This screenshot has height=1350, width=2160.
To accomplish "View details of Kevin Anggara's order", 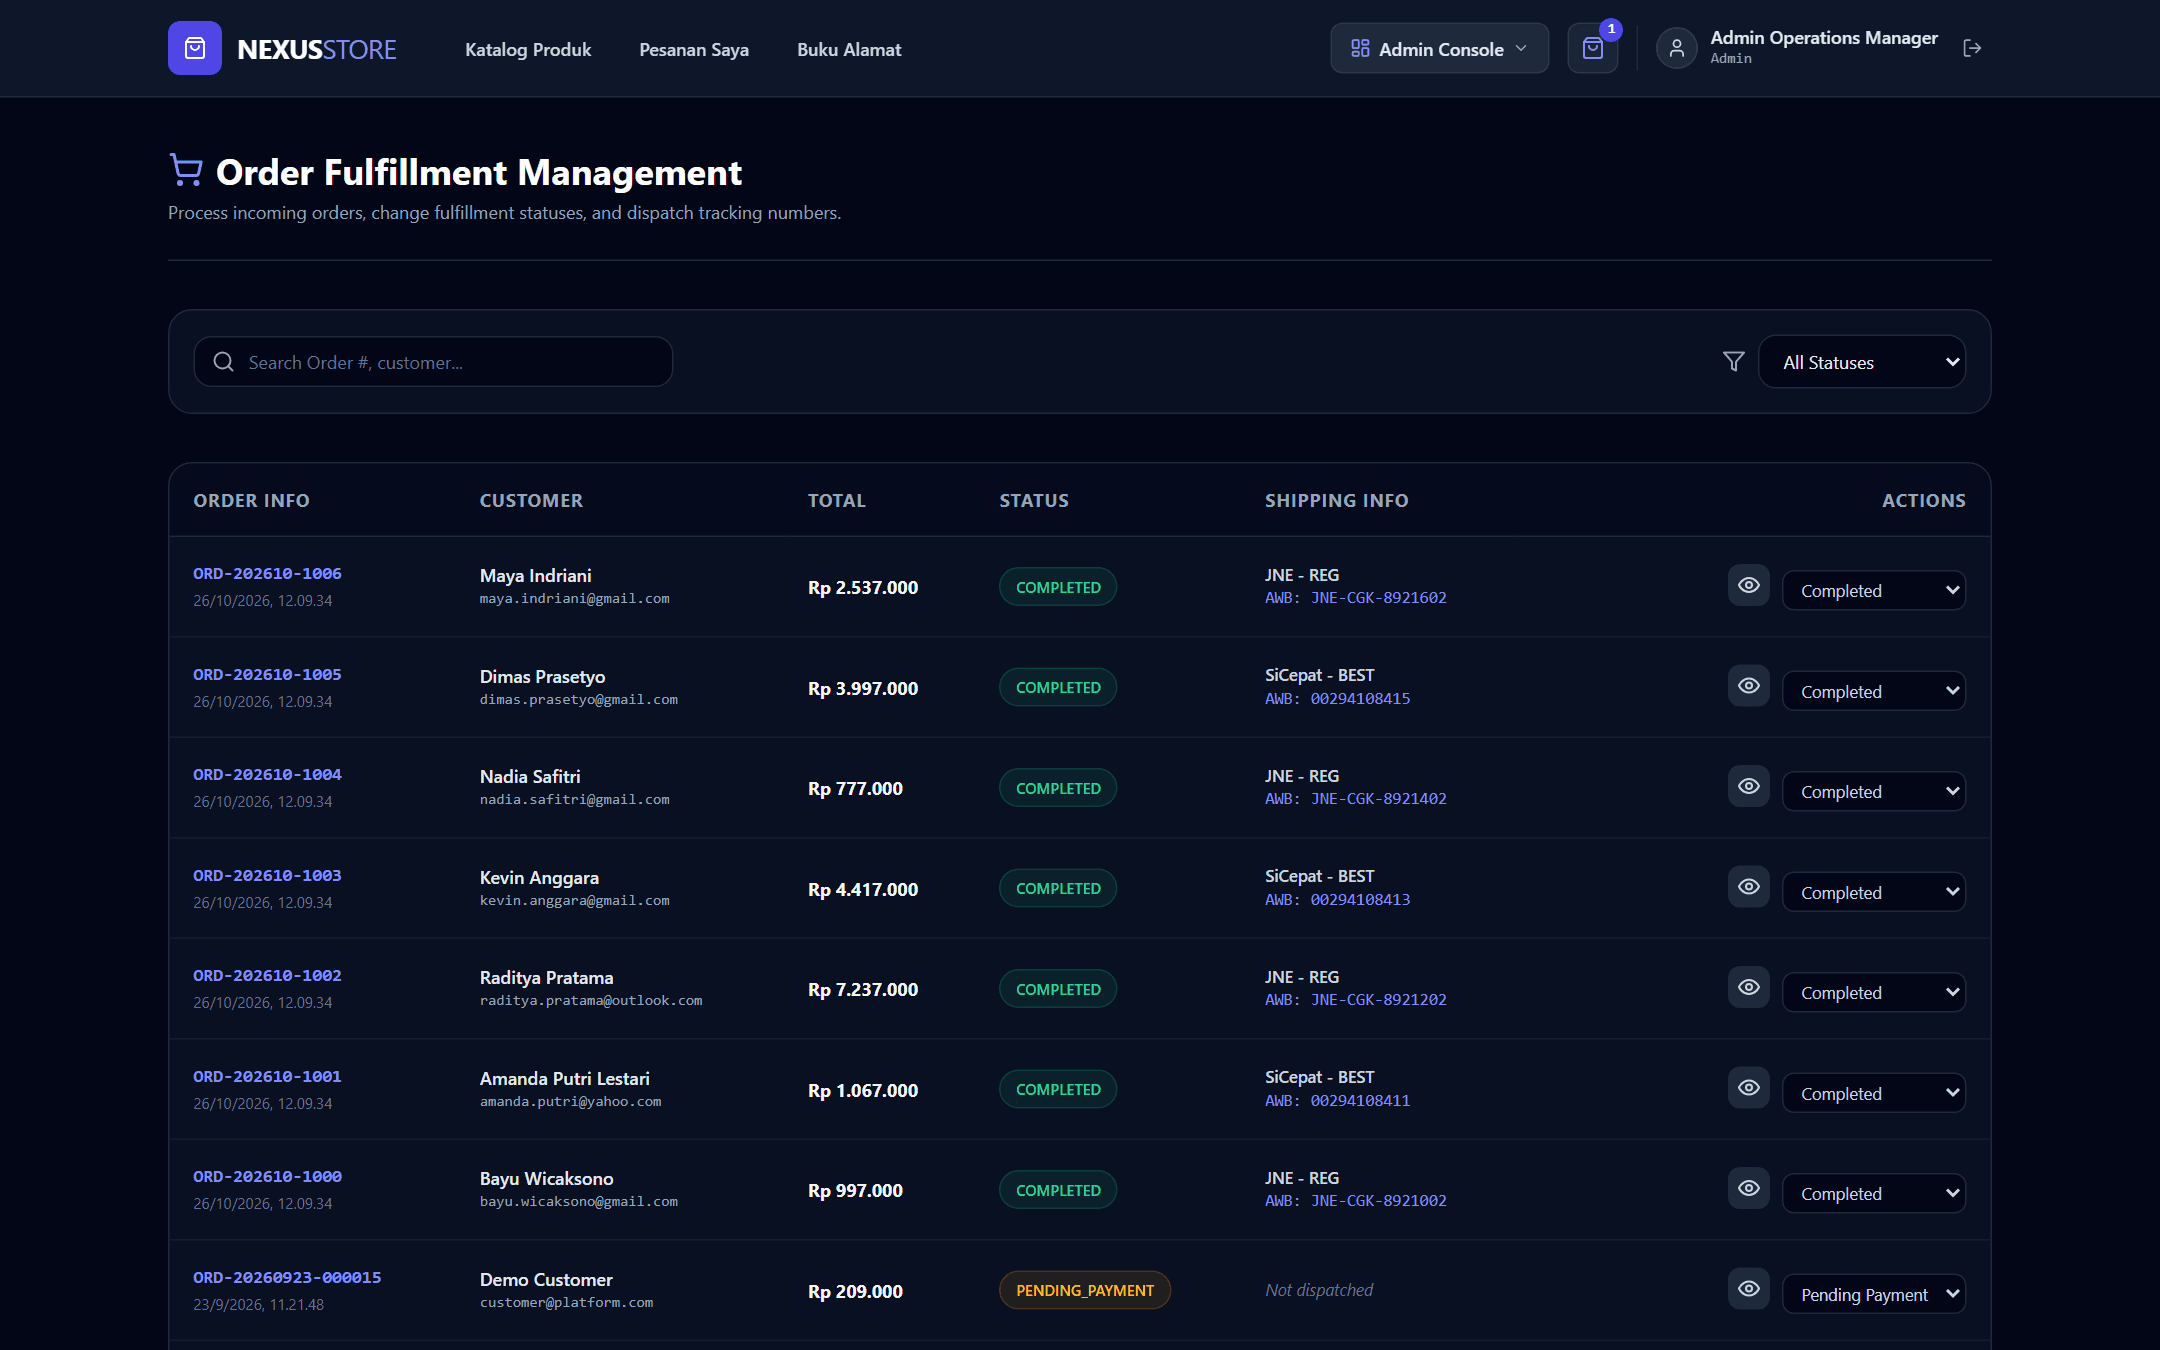I will [1749, 887].
